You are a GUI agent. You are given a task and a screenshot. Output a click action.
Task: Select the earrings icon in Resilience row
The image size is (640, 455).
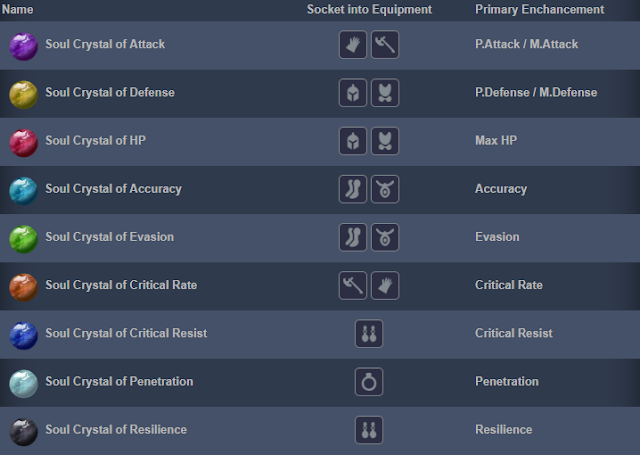[369, 430]
